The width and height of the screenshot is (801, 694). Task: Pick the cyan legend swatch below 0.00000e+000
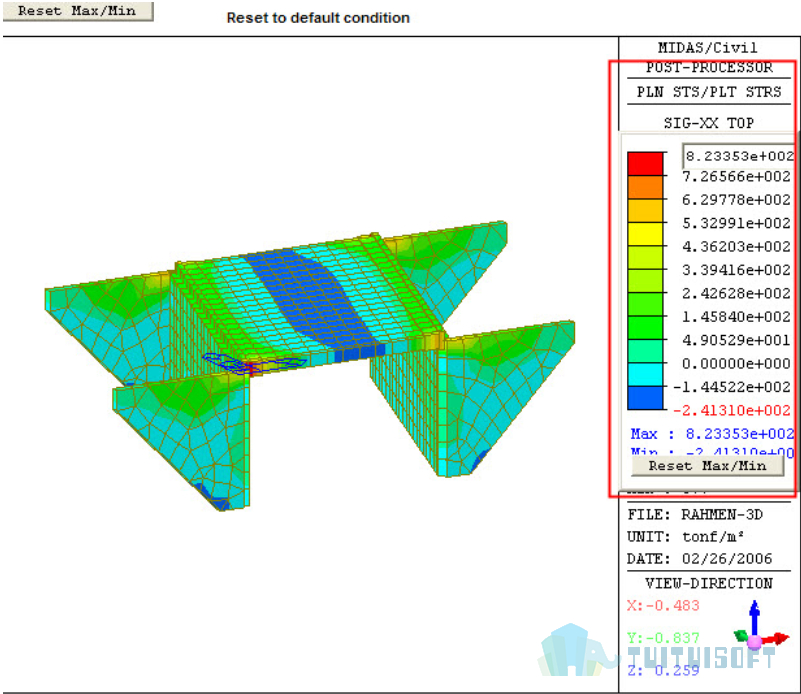tap(645, 374)
